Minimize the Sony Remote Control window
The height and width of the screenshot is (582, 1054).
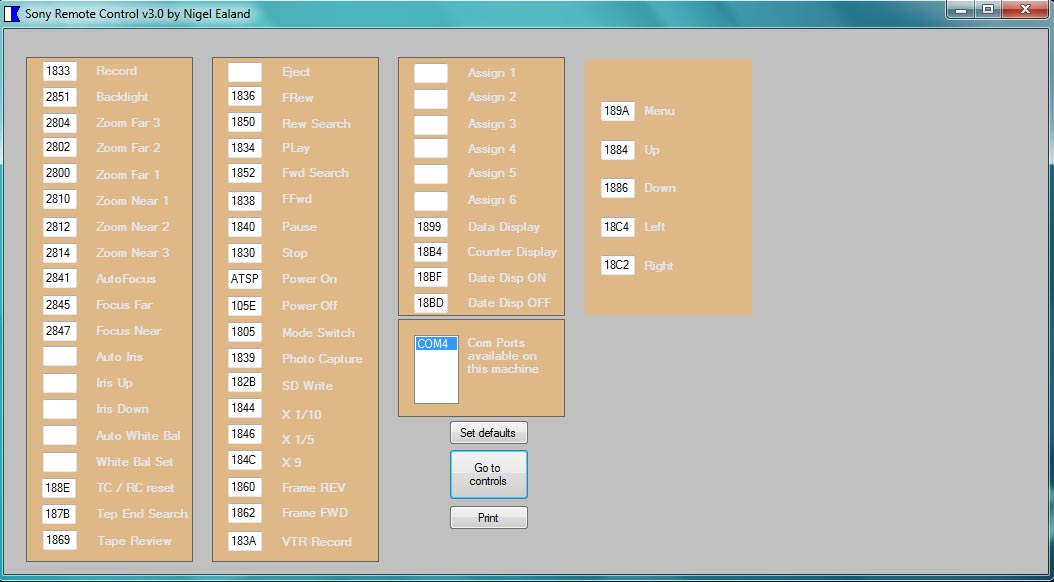tap(961, 9)
